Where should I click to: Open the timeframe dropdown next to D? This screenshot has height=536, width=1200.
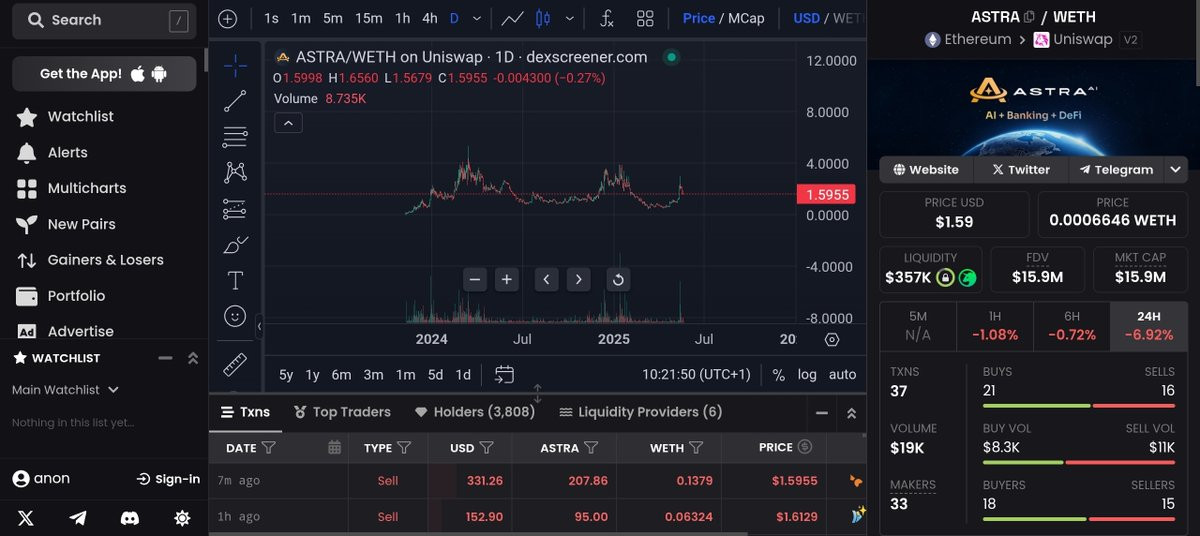476,18
